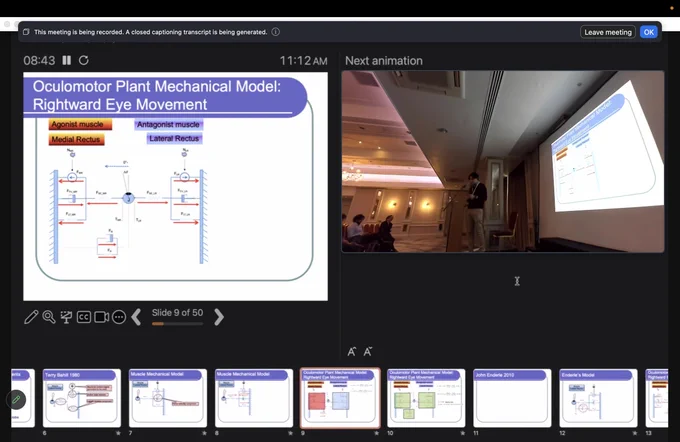Click the green pencil annotate button
This screenshot has width=680, height=442.
pos(16,399)
